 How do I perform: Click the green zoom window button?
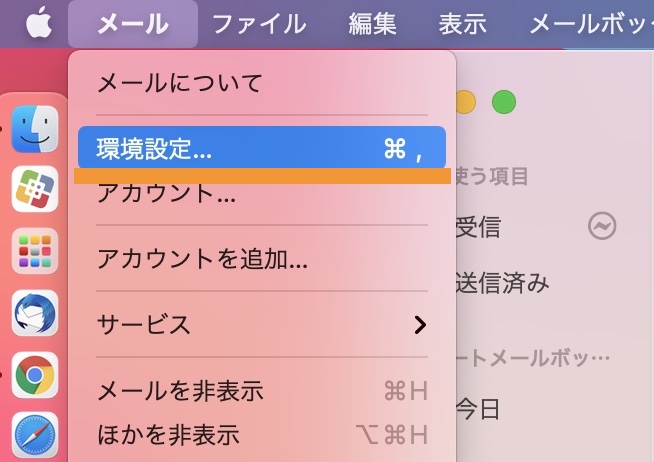[504, 102]
